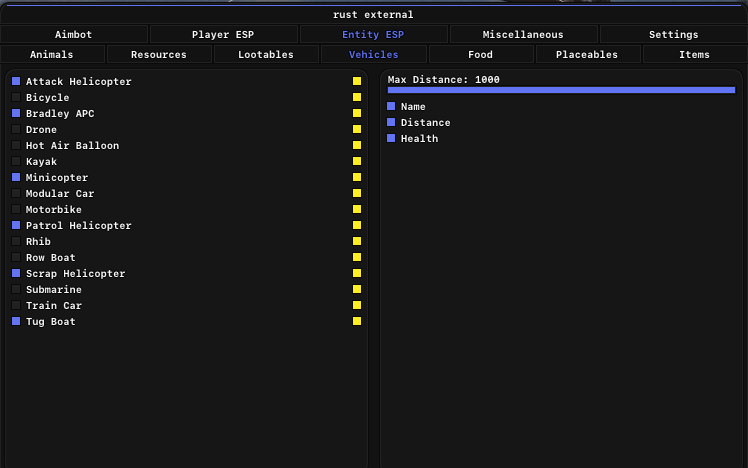Click the Submarine color swatch
748x468 pixels.
tap(357, 289)
